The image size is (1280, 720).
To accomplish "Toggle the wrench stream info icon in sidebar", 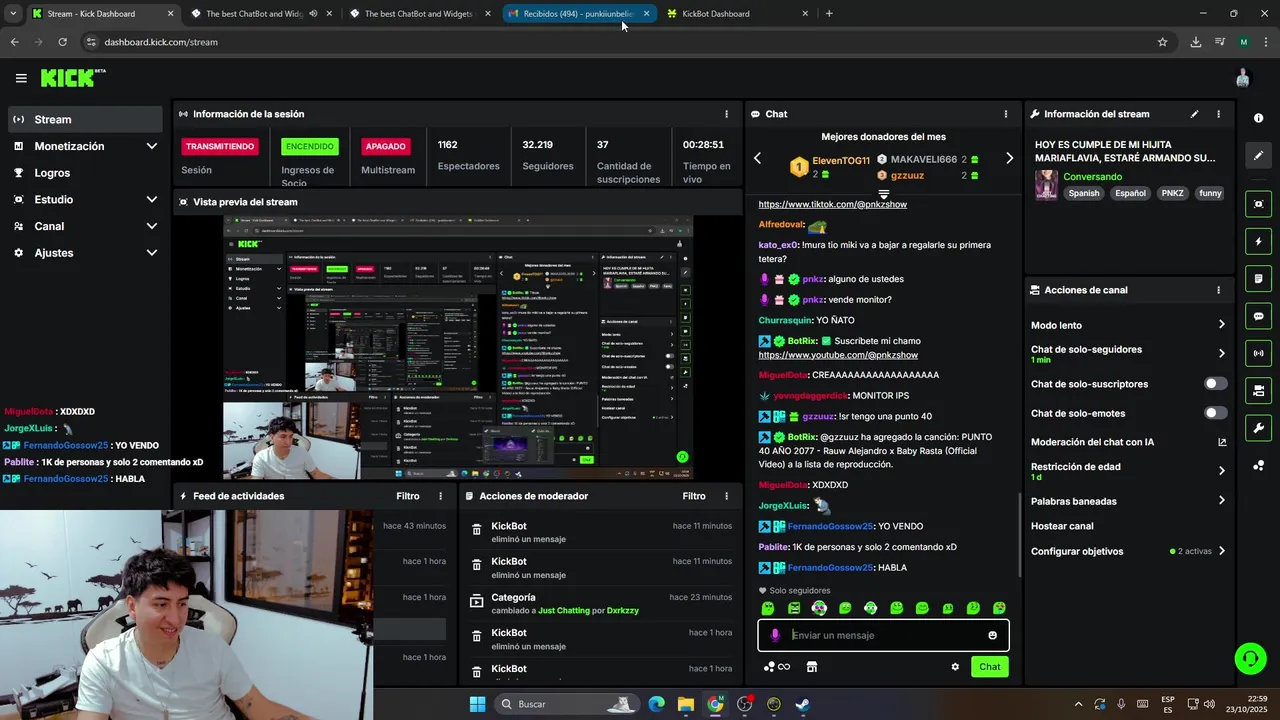I will 1258,428.
